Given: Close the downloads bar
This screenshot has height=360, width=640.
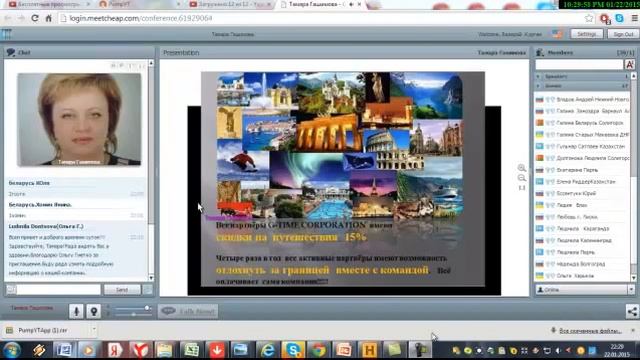Looking at the screenshot, I should point(633,330).
